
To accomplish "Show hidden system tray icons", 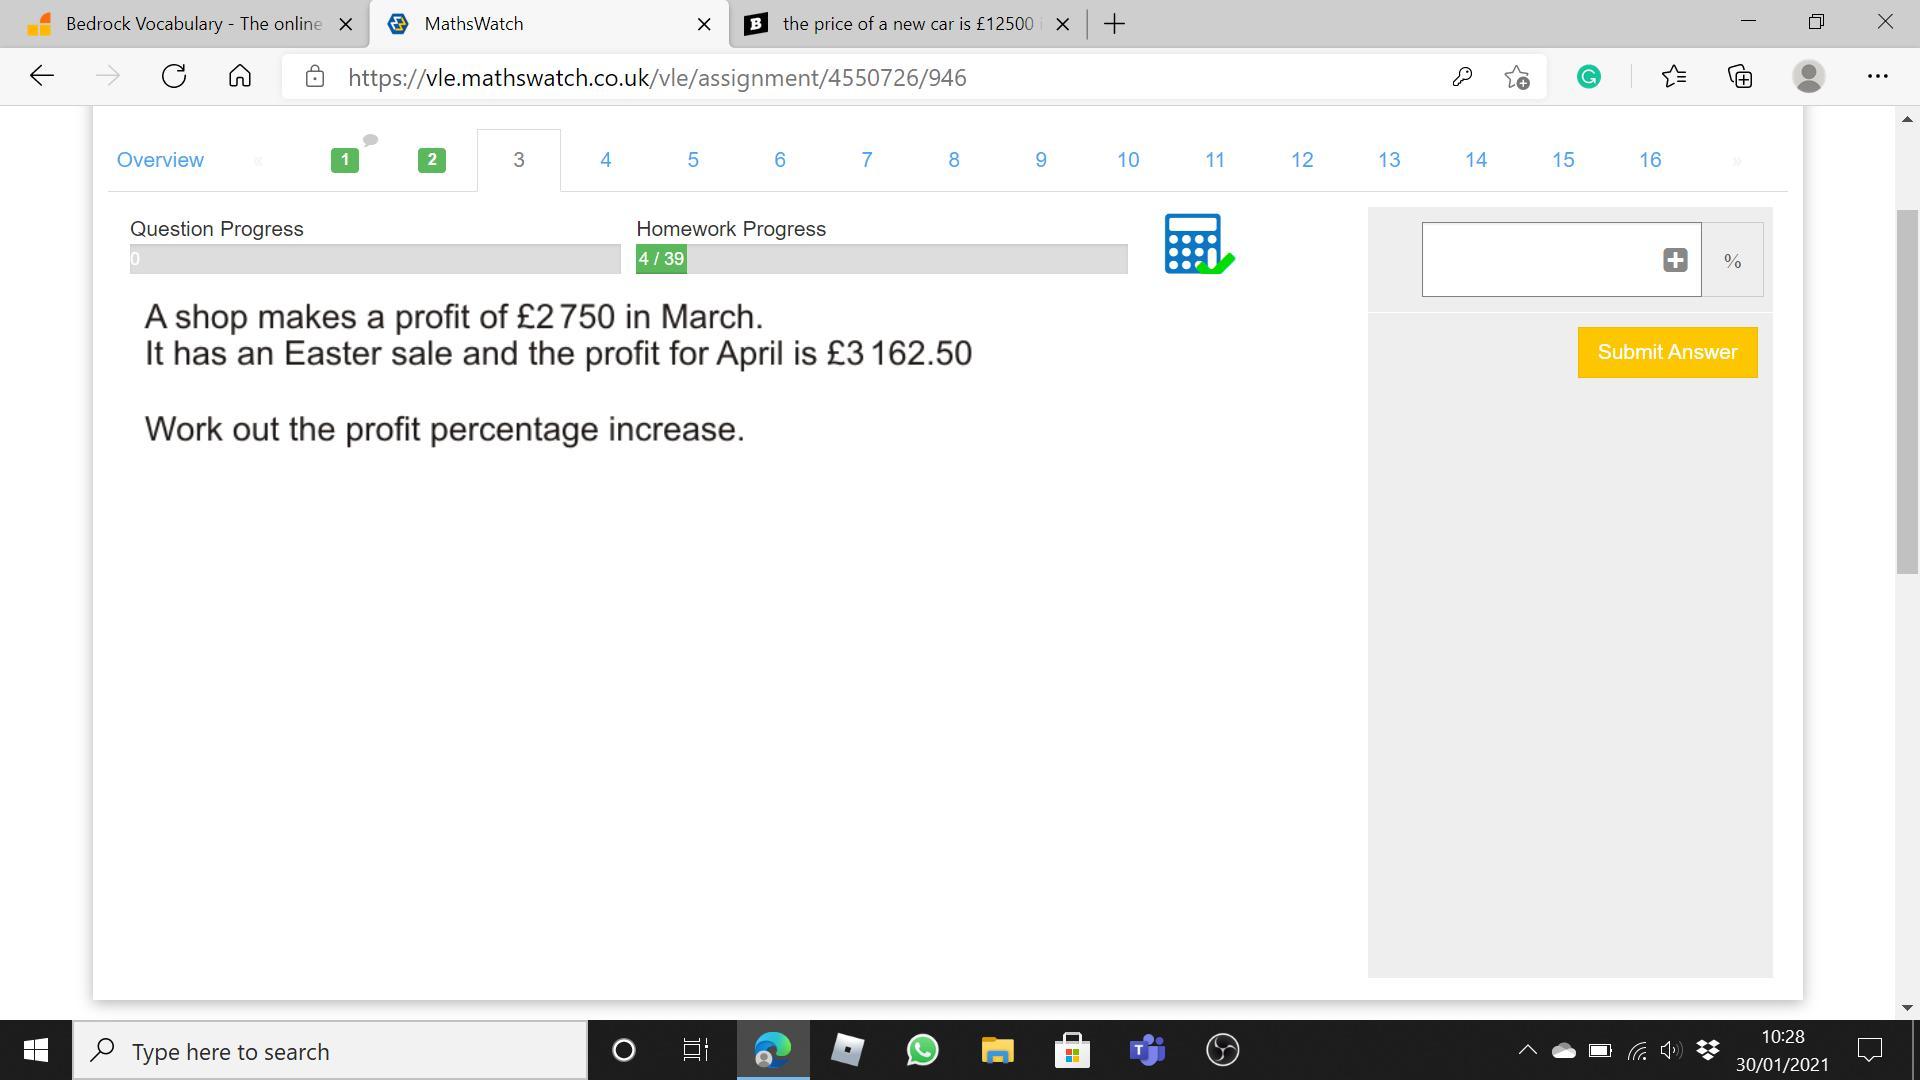I will [1527, 1050].
